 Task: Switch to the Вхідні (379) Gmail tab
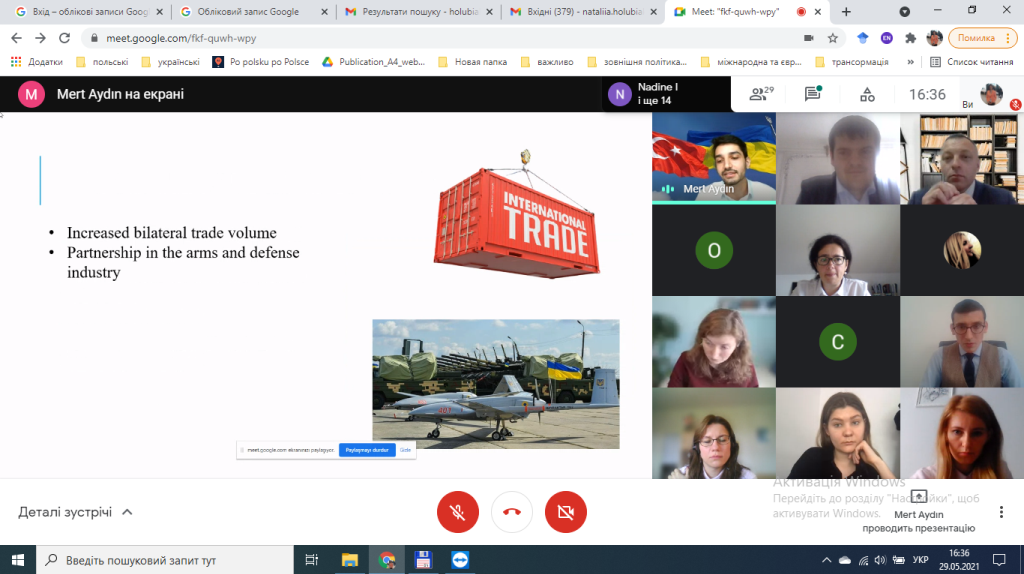pyautogui.click(x=578, y=12)
